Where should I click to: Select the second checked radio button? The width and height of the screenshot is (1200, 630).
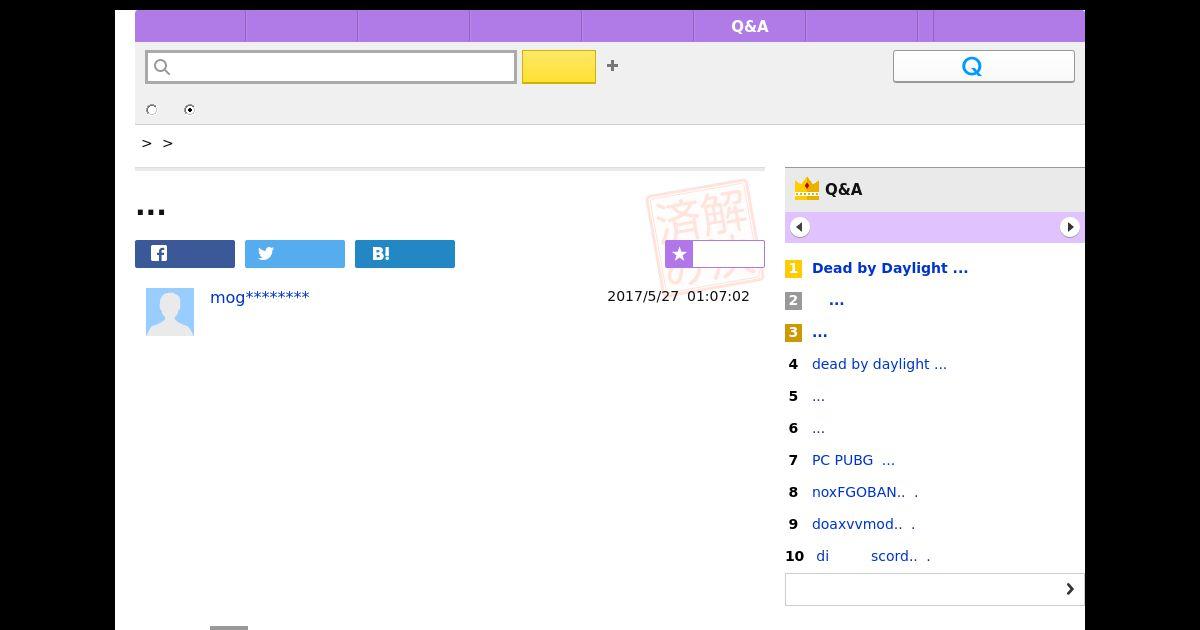pyautogui.click(x=189, y=110)
